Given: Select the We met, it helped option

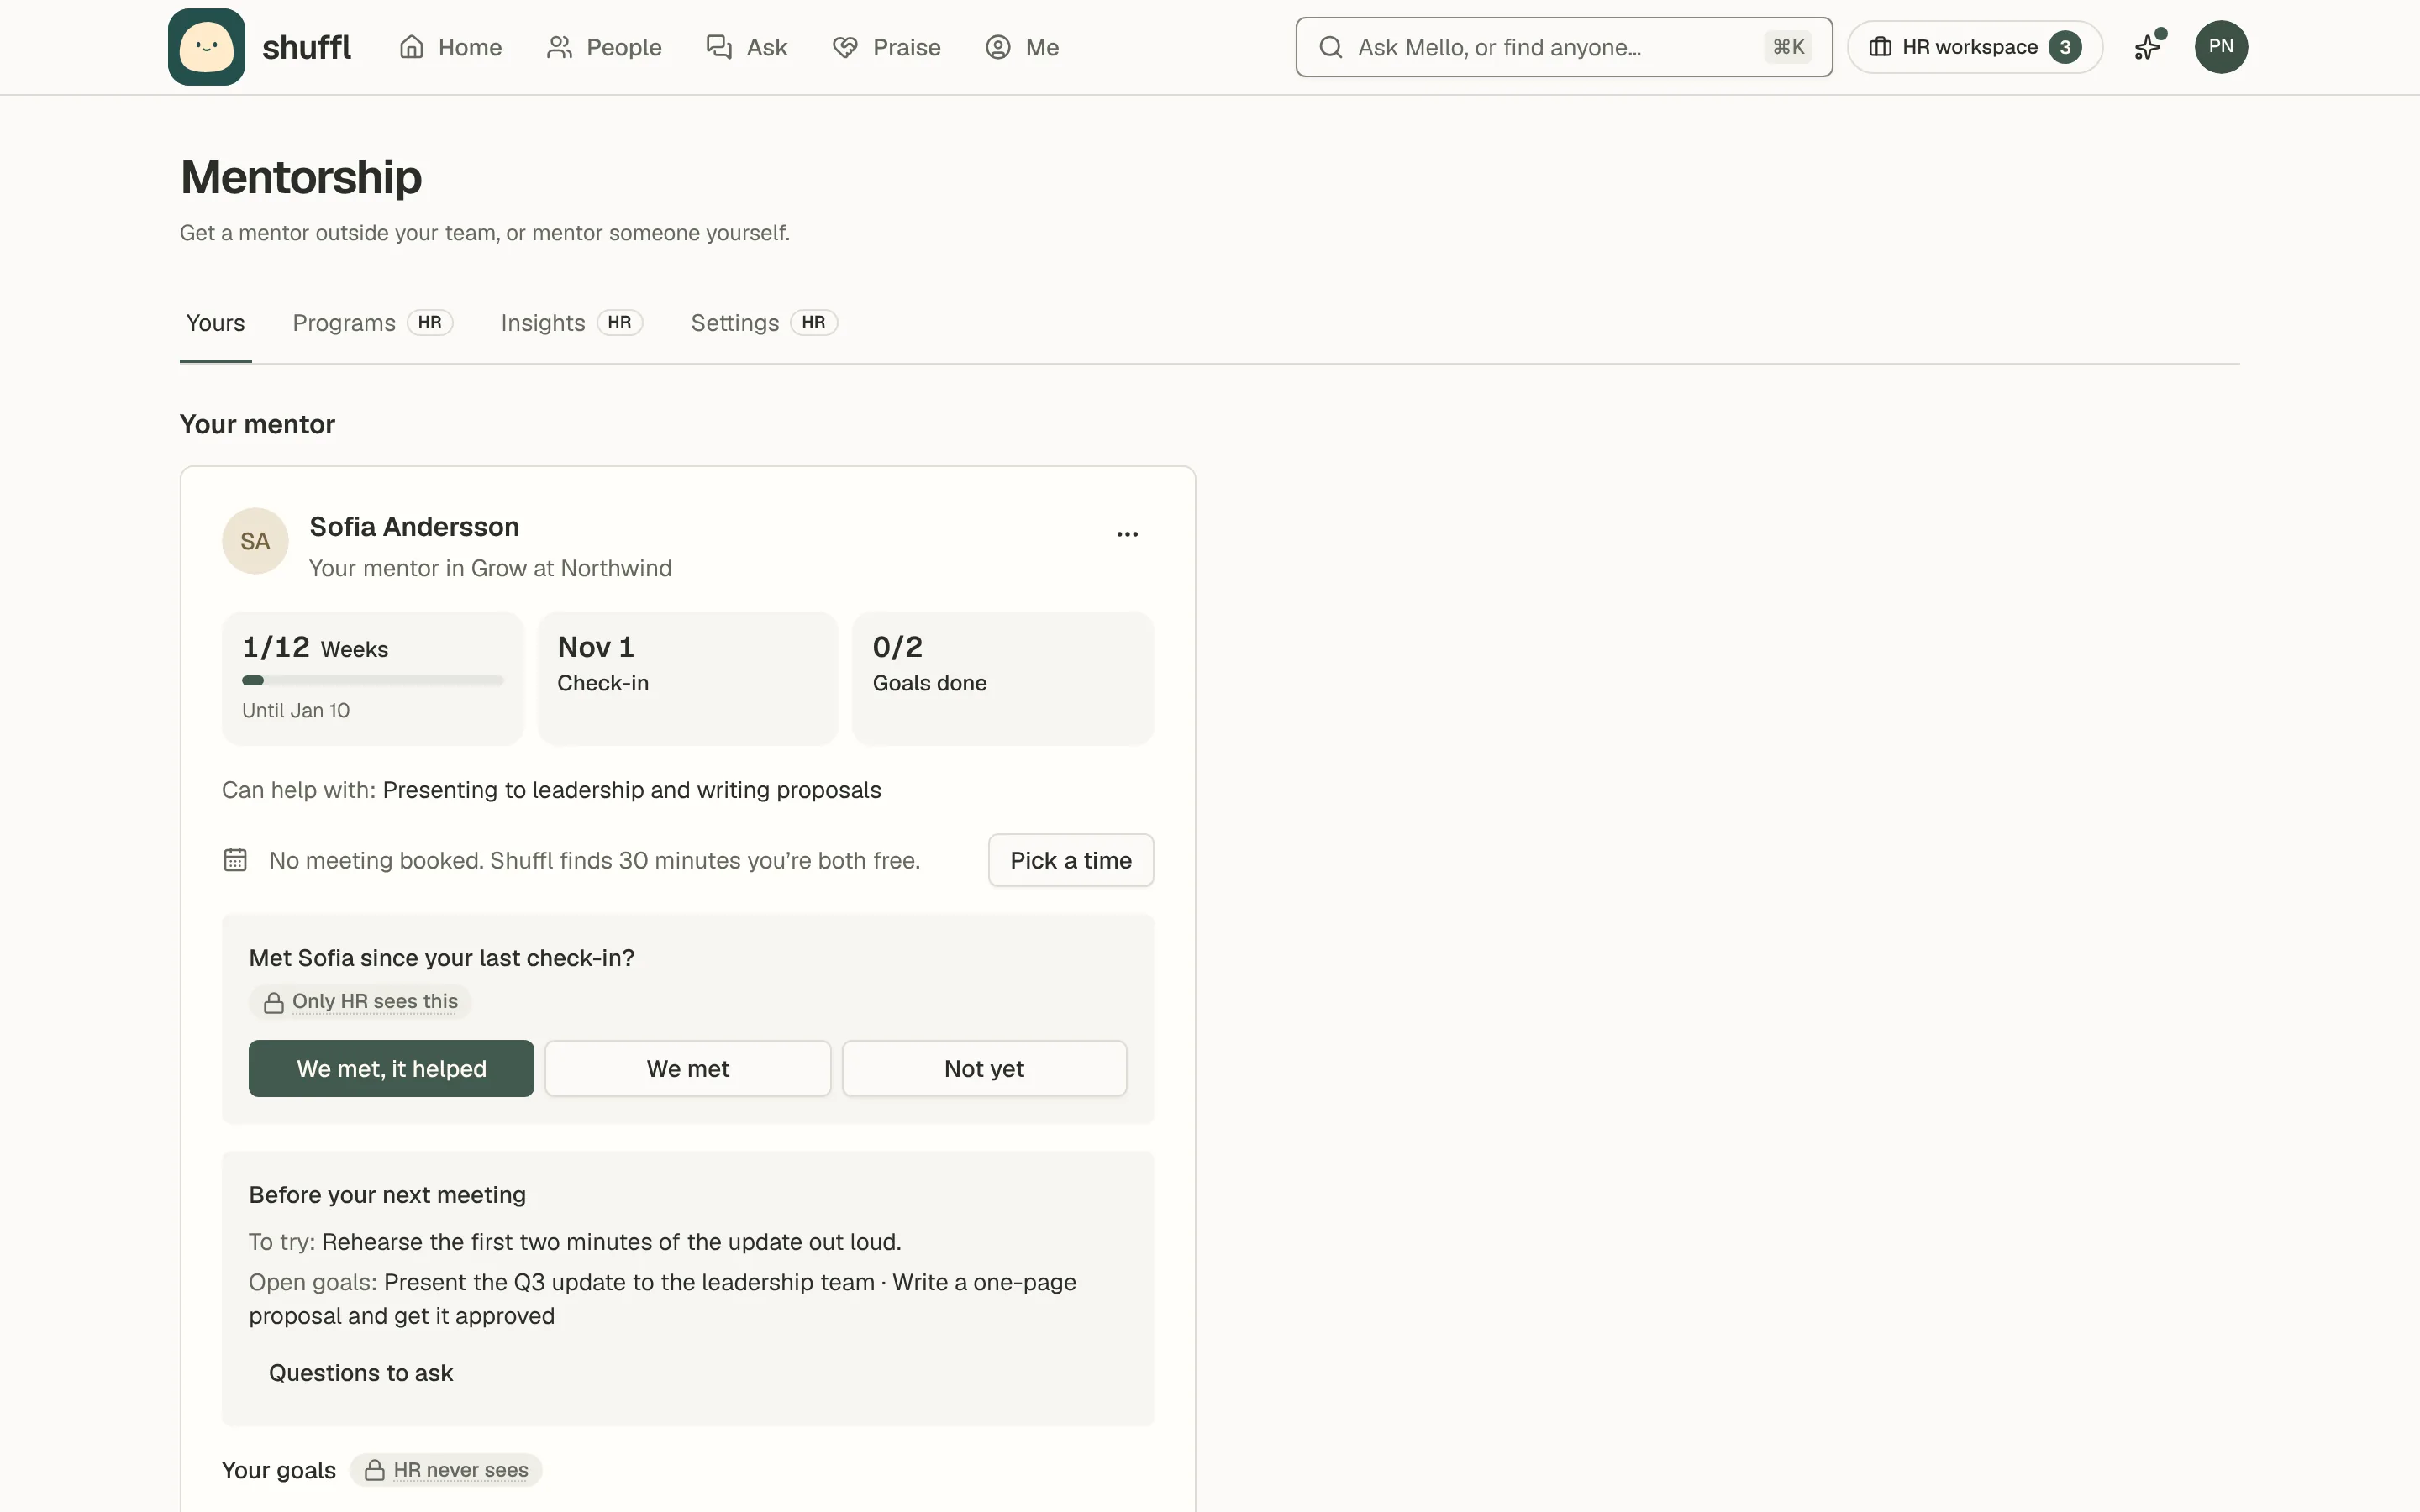Looking at the screenshot, I should coord(391,1068).
